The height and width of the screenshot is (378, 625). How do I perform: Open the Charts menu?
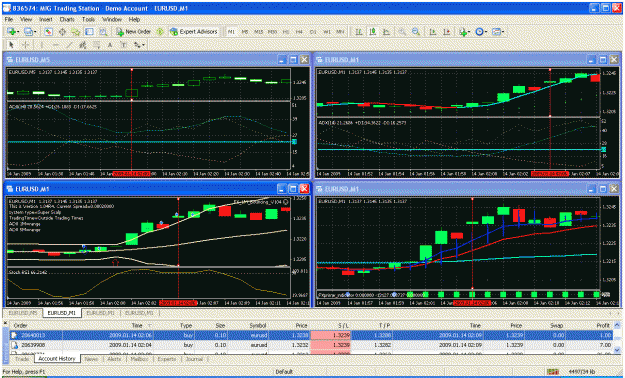click(x=67, y=19)
